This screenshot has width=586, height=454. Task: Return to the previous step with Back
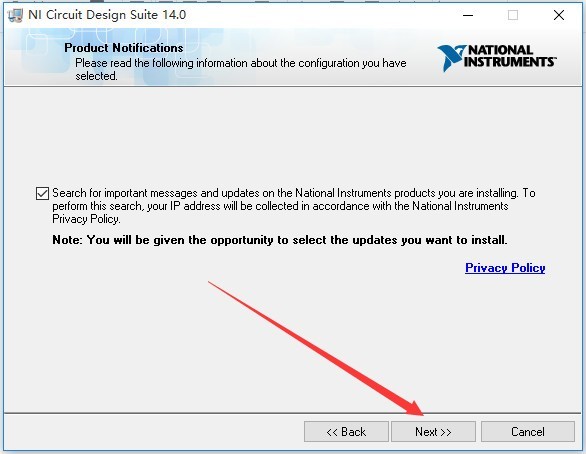coord(346,432)
